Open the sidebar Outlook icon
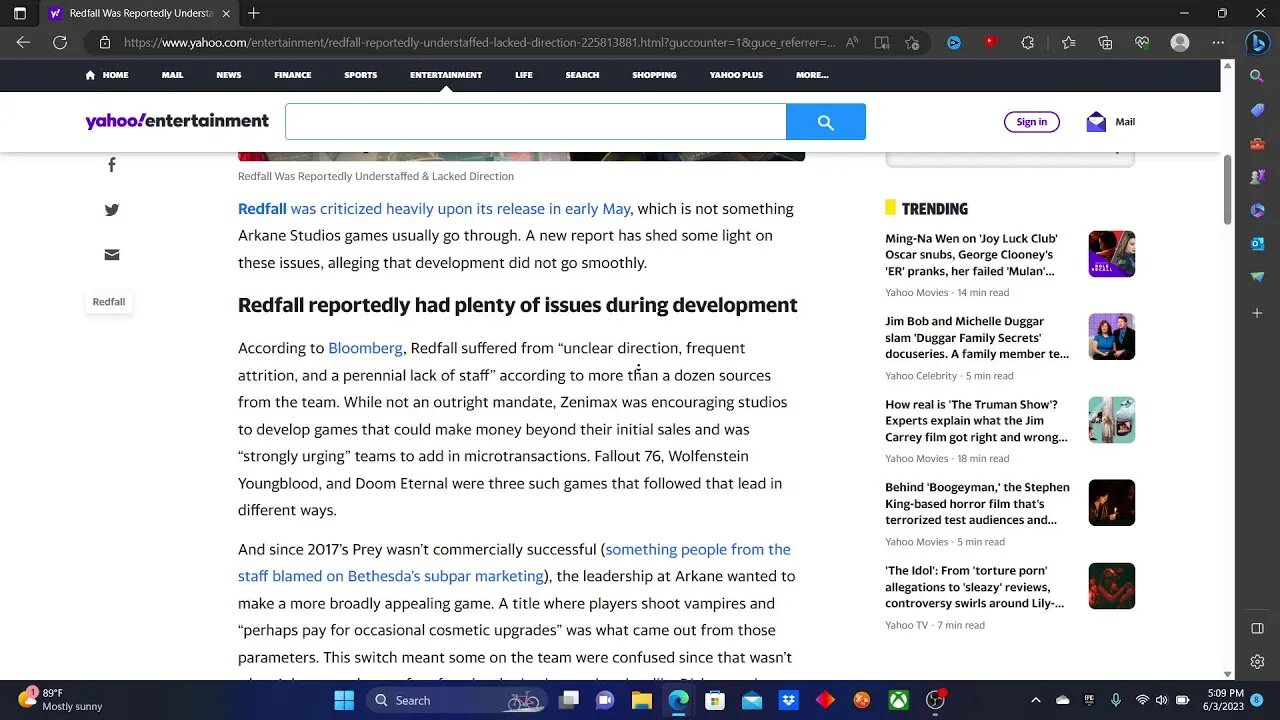This screenshot has height=720, width=1280. pos(1257,244)
